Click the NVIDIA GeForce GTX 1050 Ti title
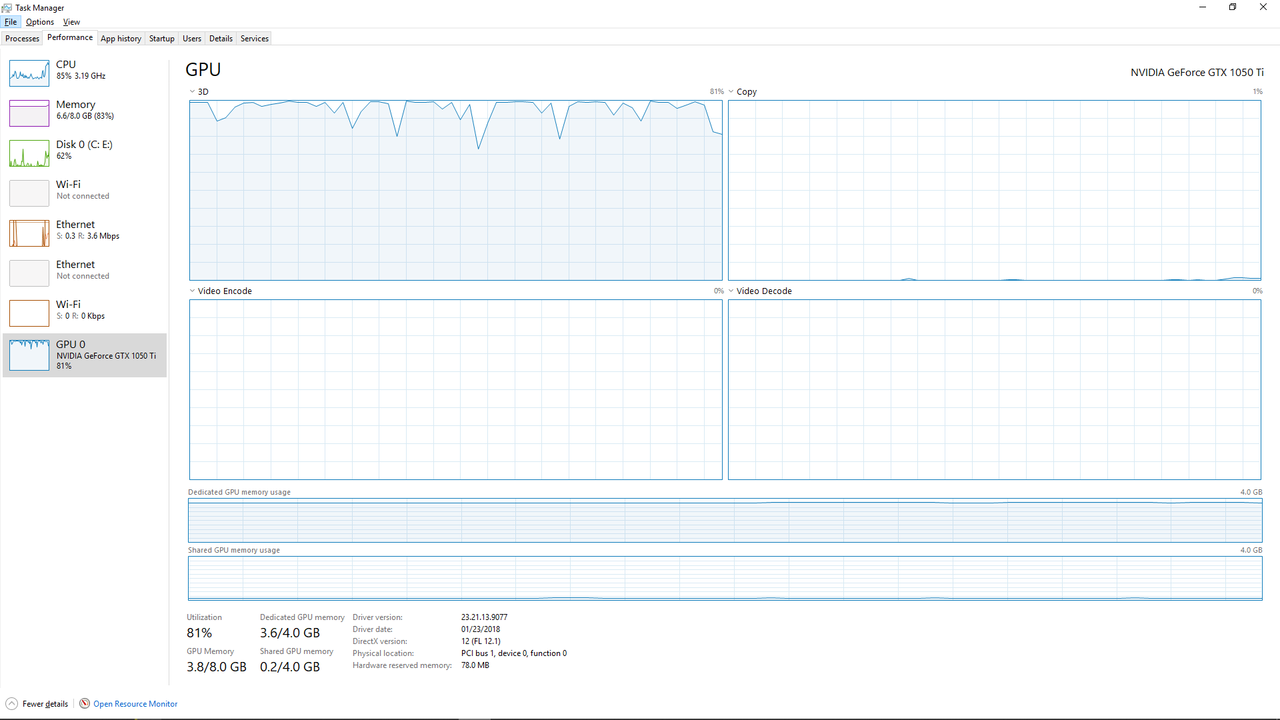 pyautogui.click(x=1197, y=73)
